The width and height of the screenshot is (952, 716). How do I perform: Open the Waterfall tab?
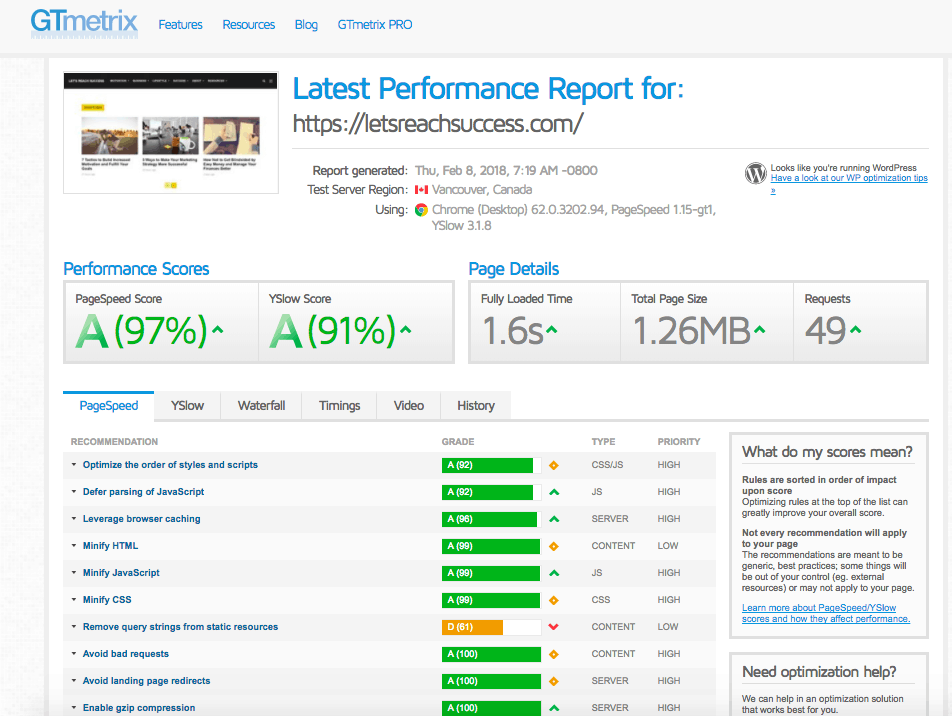tap(261, 405)
